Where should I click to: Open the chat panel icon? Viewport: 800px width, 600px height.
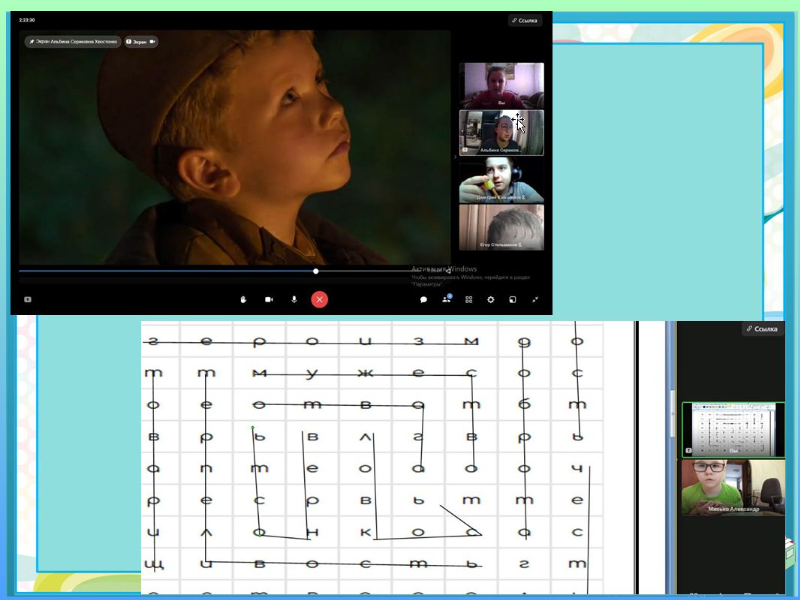point(423,299)
